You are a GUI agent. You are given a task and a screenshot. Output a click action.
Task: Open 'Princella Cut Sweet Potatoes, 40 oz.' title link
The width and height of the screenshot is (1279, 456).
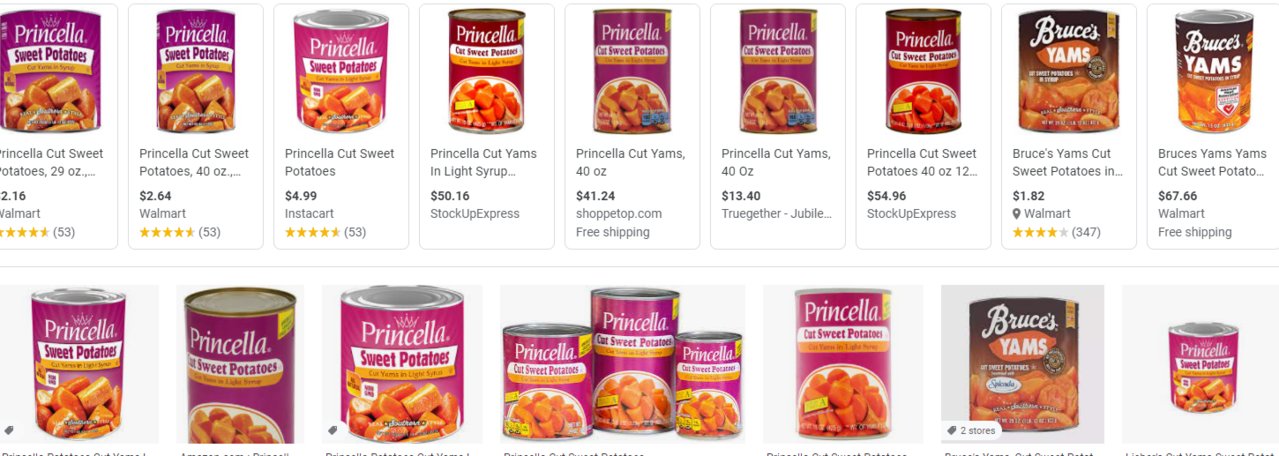tap(194, 162)
